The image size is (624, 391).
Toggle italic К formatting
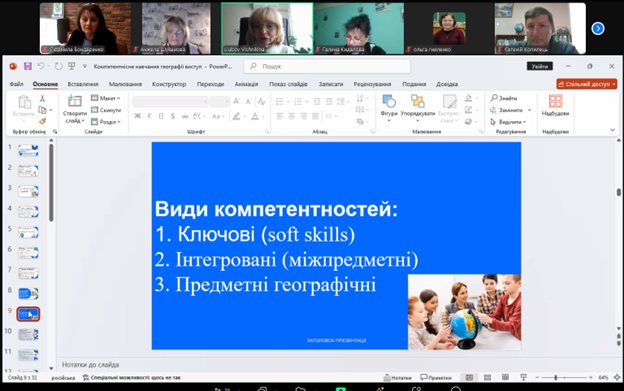pos(149,116)
